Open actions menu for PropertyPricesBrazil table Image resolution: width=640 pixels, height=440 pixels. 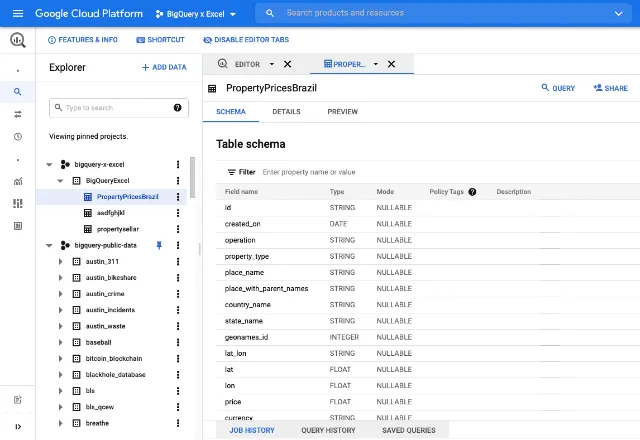pos(178,197)
